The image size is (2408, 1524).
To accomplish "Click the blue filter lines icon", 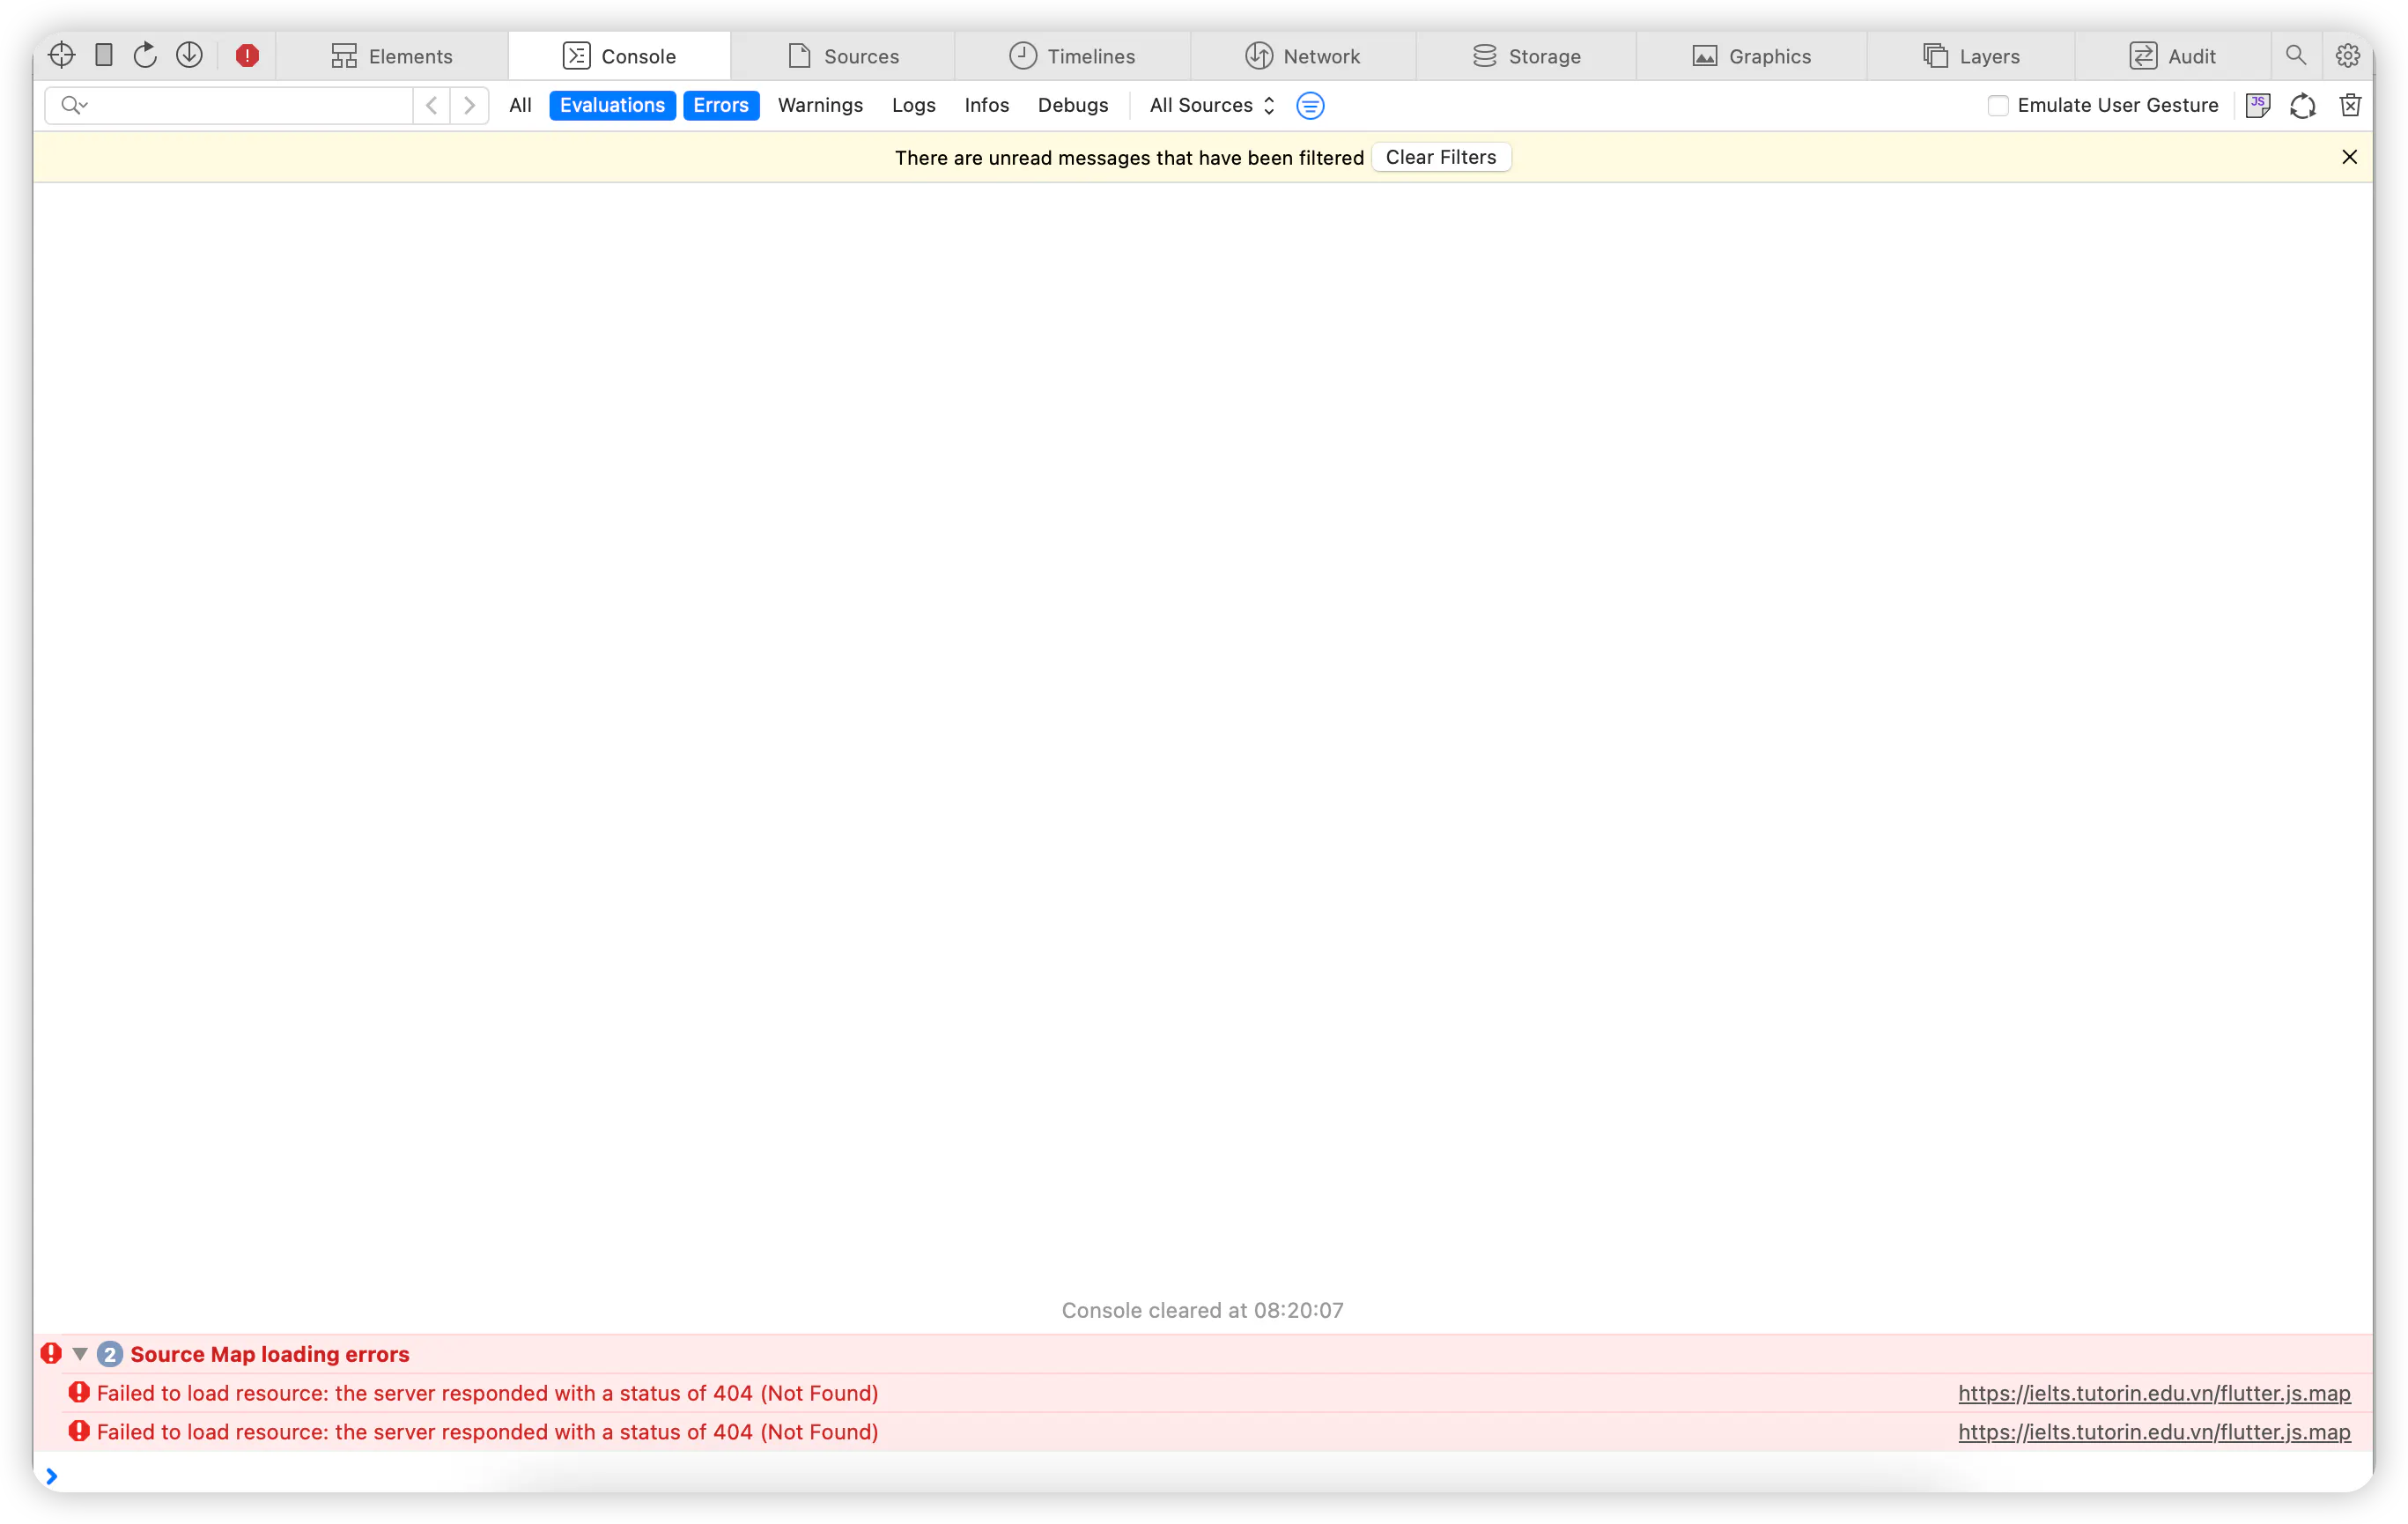I will pos(1310,105).
